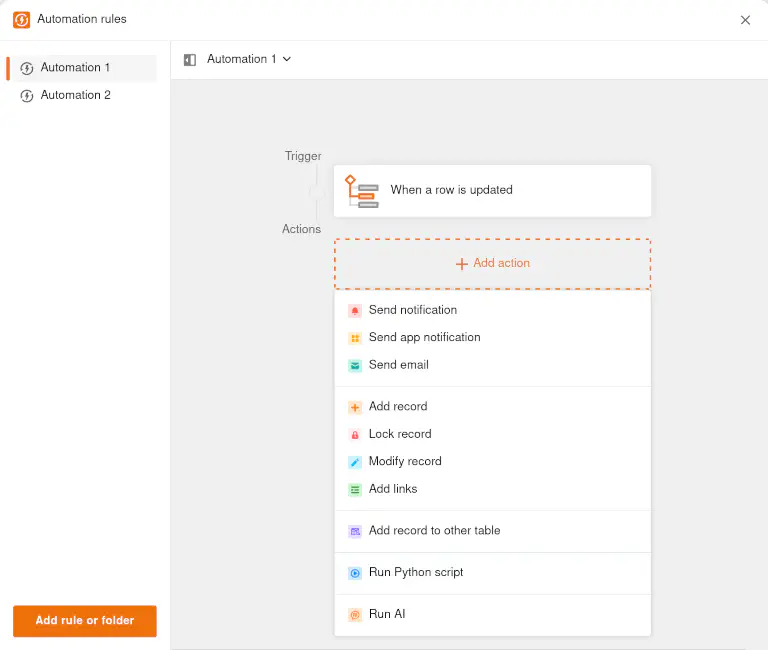
Task: Choose Add record to other table
Action: click(x=434, y=531)
